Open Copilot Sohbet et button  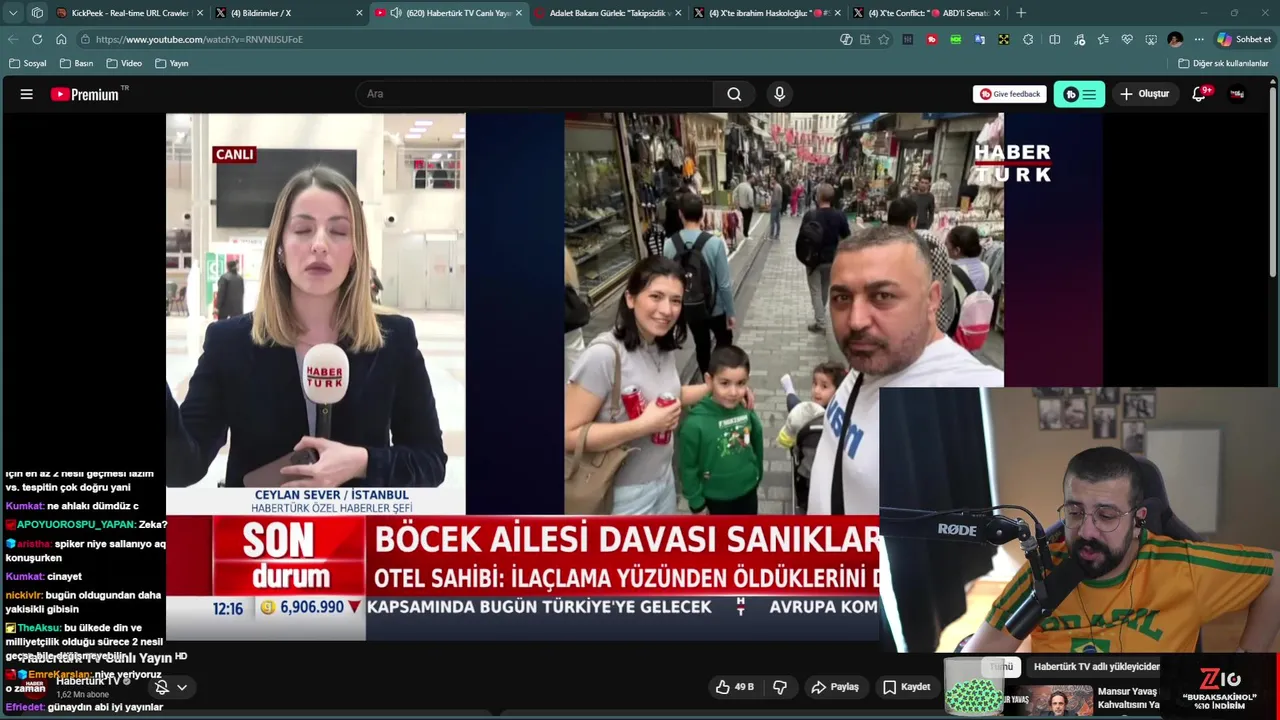click(1244, 39)
